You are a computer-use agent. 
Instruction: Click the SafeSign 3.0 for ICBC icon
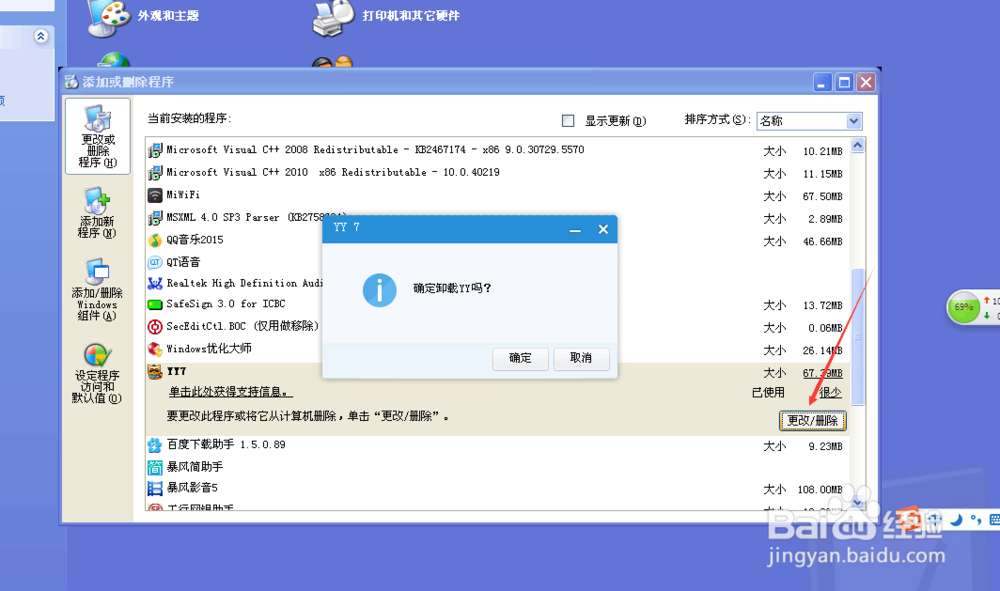155,305
